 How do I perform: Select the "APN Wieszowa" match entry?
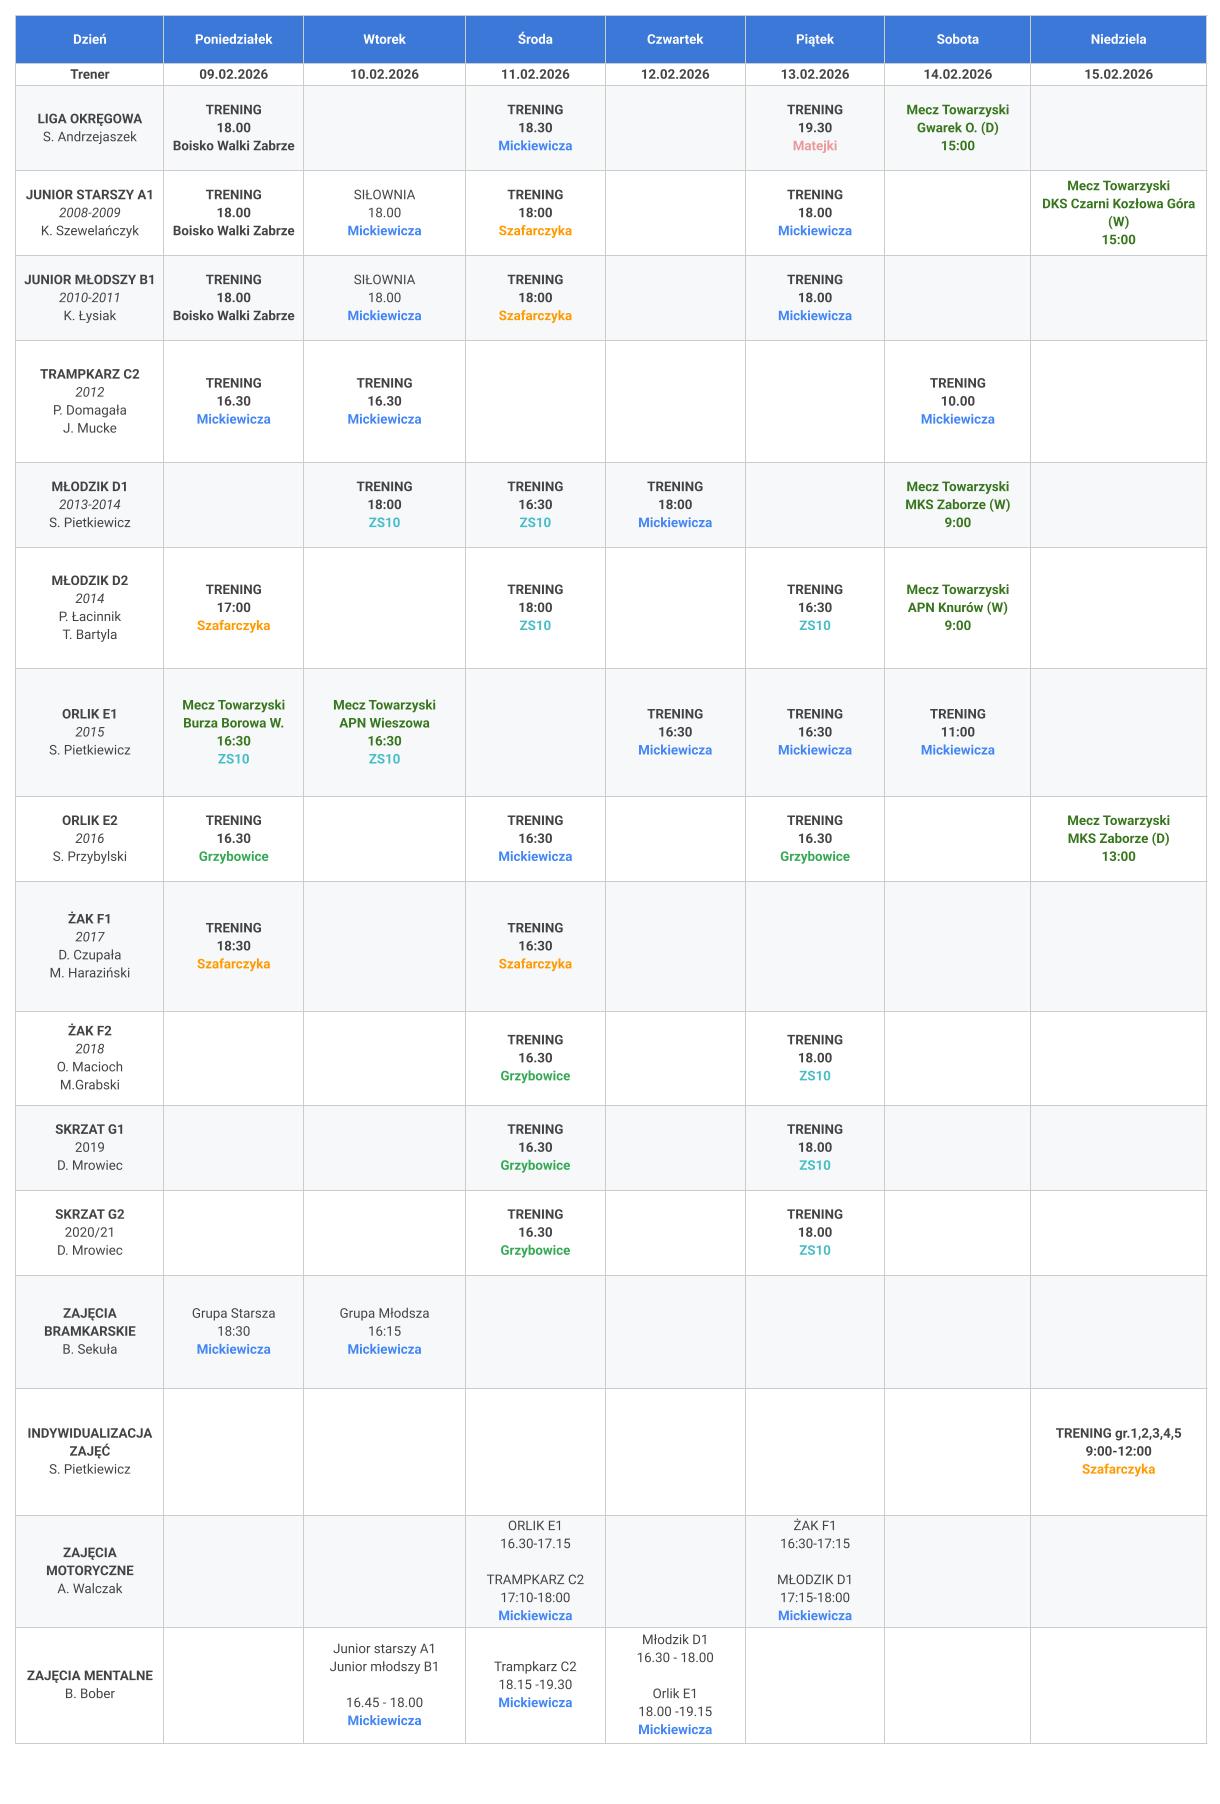[x=384, y=723]
